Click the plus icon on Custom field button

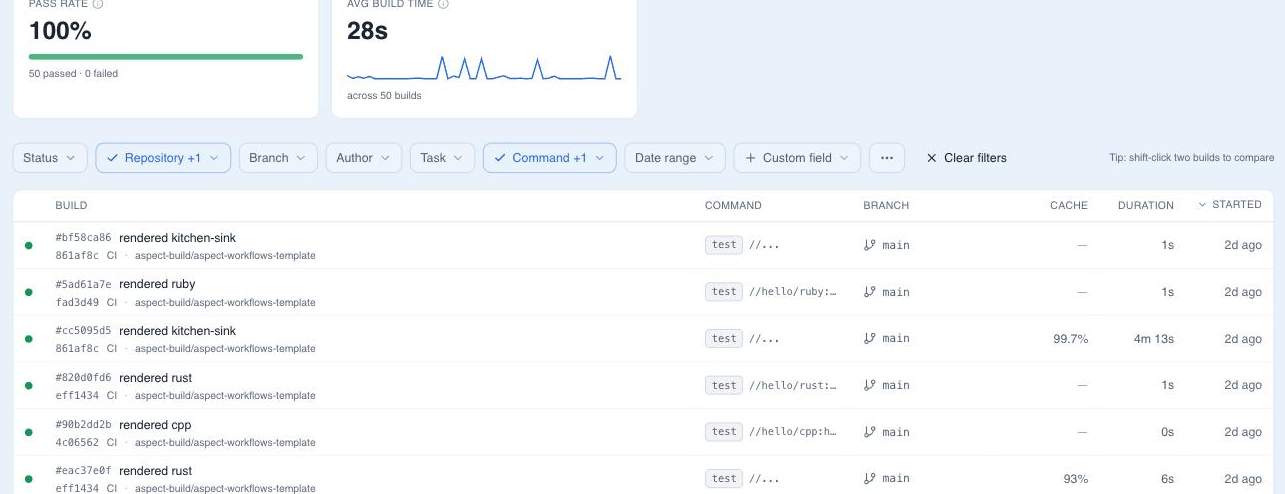point(751,158)
